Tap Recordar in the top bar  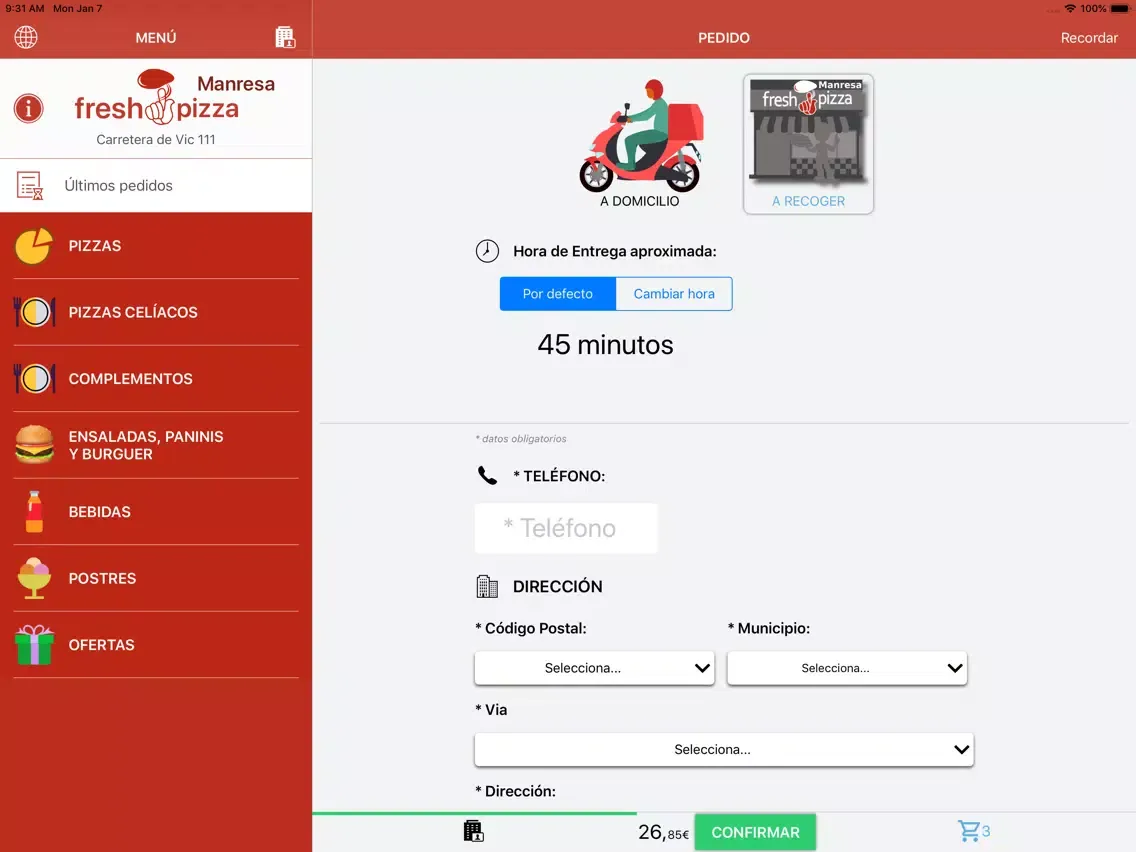pos(1089,38)
